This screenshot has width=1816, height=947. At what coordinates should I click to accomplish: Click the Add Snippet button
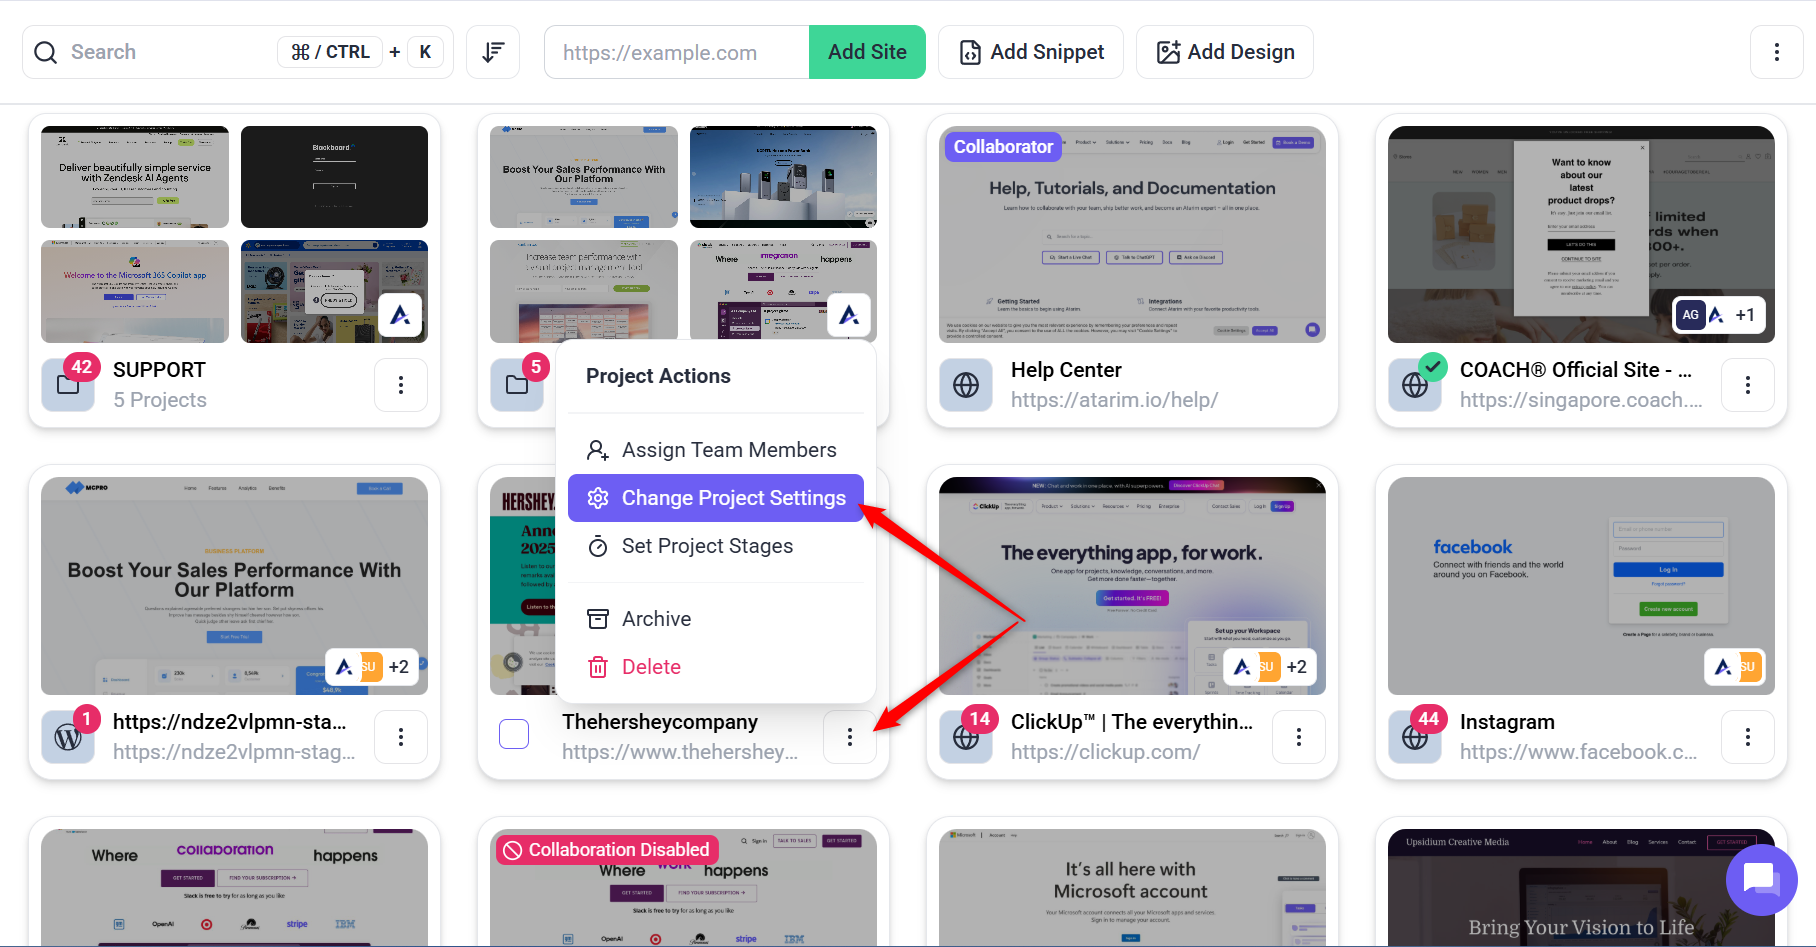(1031, 52)
